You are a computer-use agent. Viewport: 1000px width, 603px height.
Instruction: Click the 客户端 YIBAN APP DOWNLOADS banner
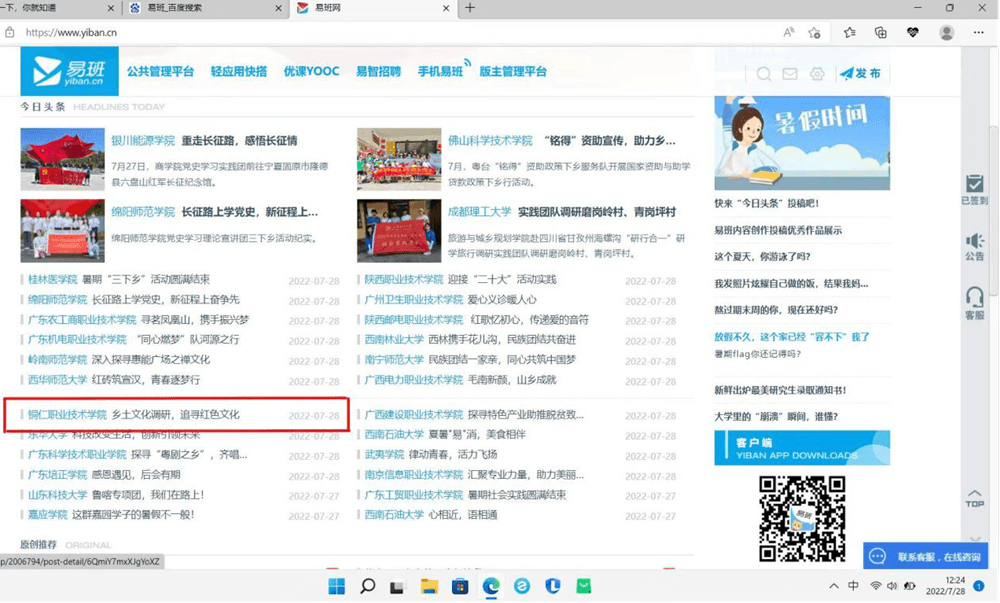click(802, 447)
